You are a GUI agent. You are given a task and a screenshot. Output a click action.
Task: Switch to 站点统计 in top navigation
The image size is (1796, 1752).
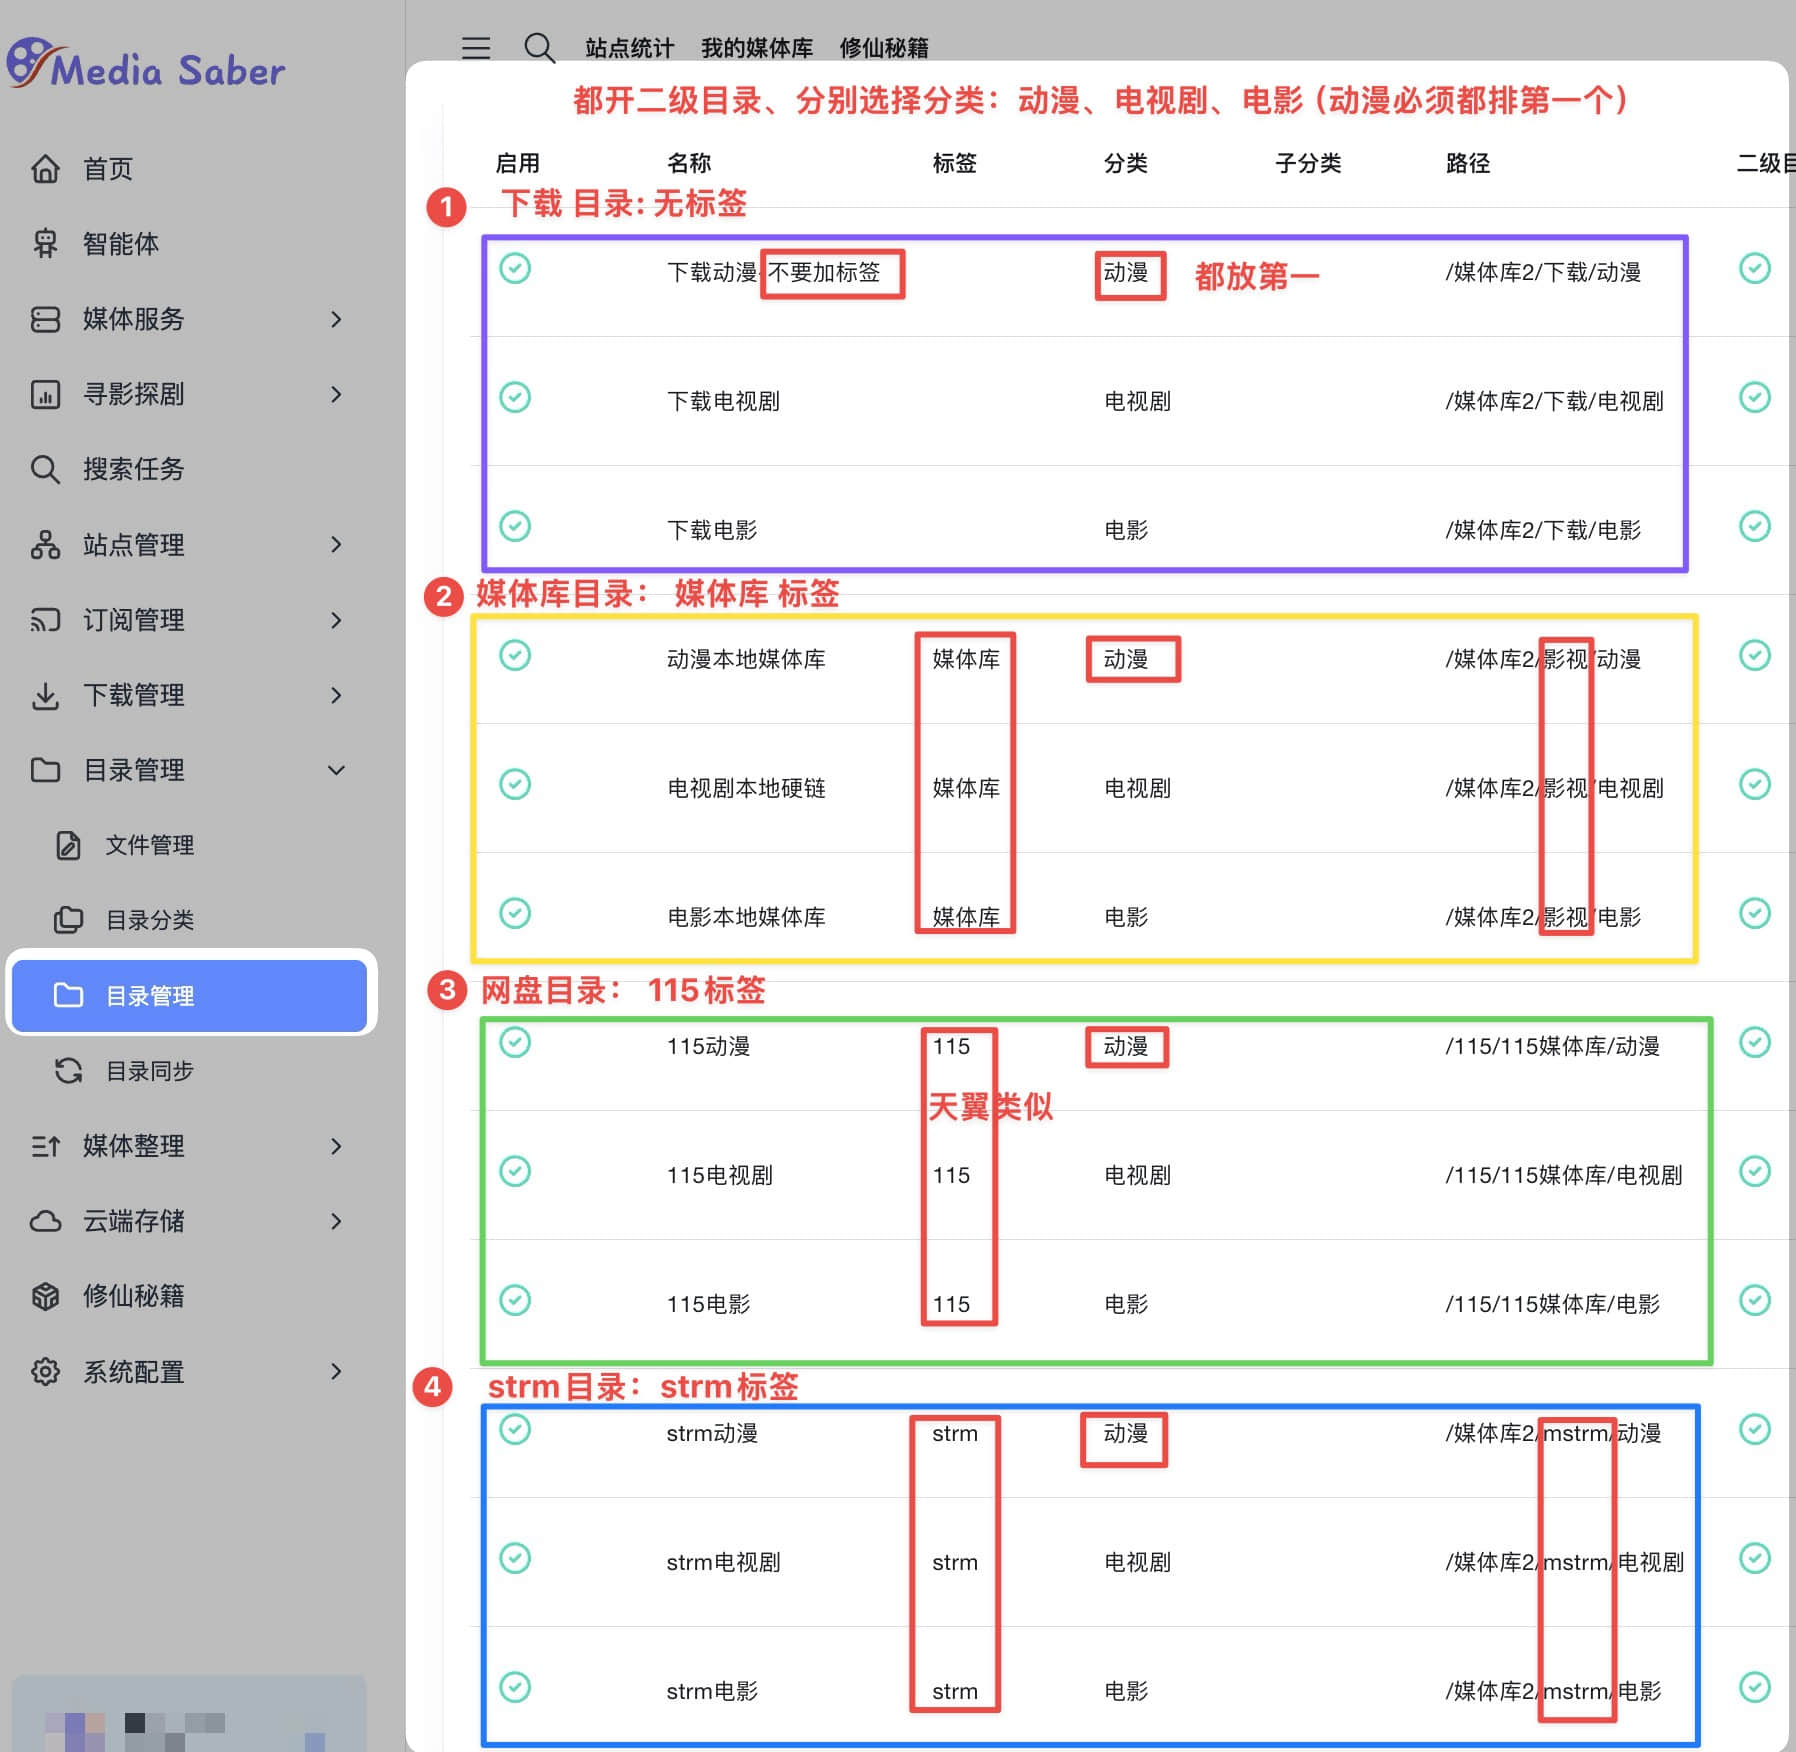tap(629, 48)
